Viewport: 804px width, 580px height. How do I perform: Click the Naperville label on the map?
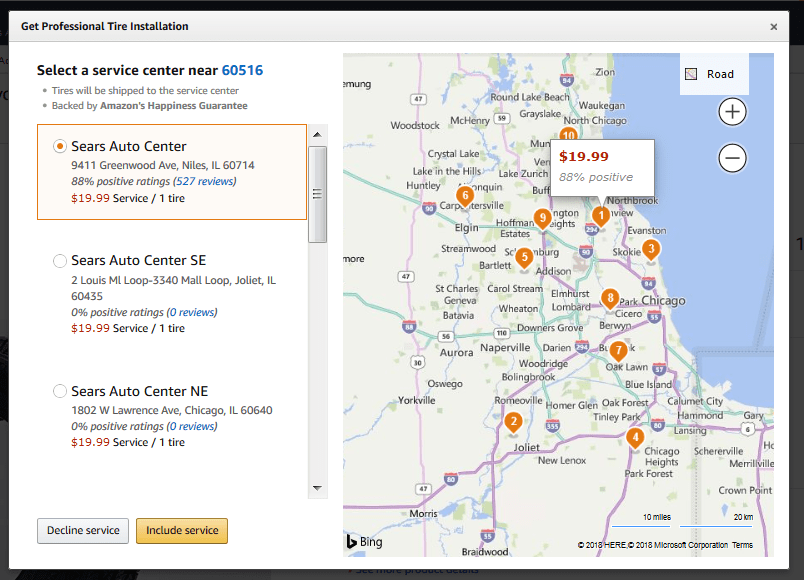click(x=505, y=348)
